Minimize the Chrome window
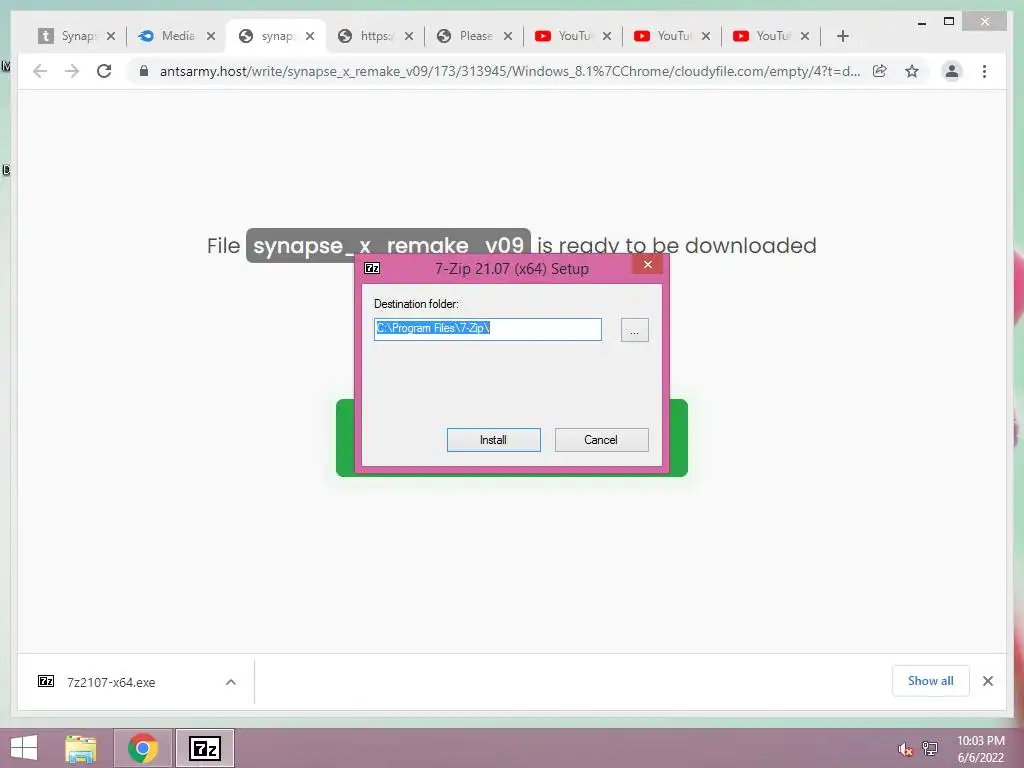 [921, 22]
